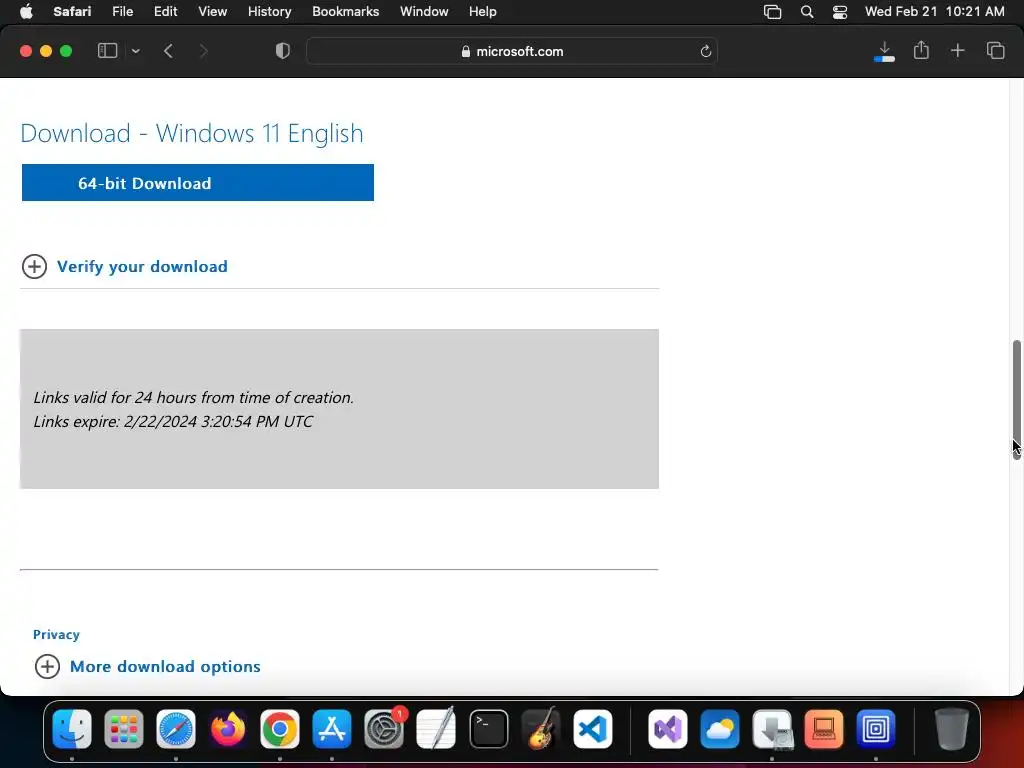
Task: Open System Settings from the Dock
Action: pyautogui.click(x=384, y=728)
